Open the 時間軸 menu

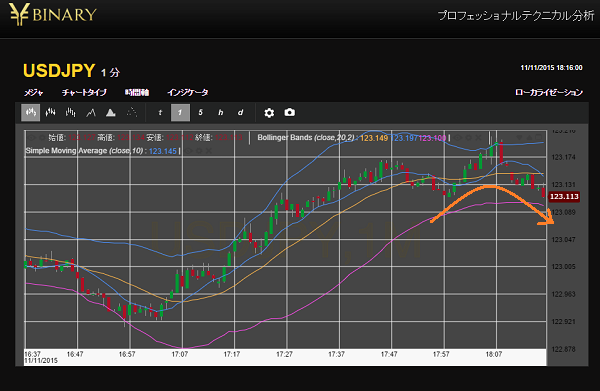coord(137,93)
